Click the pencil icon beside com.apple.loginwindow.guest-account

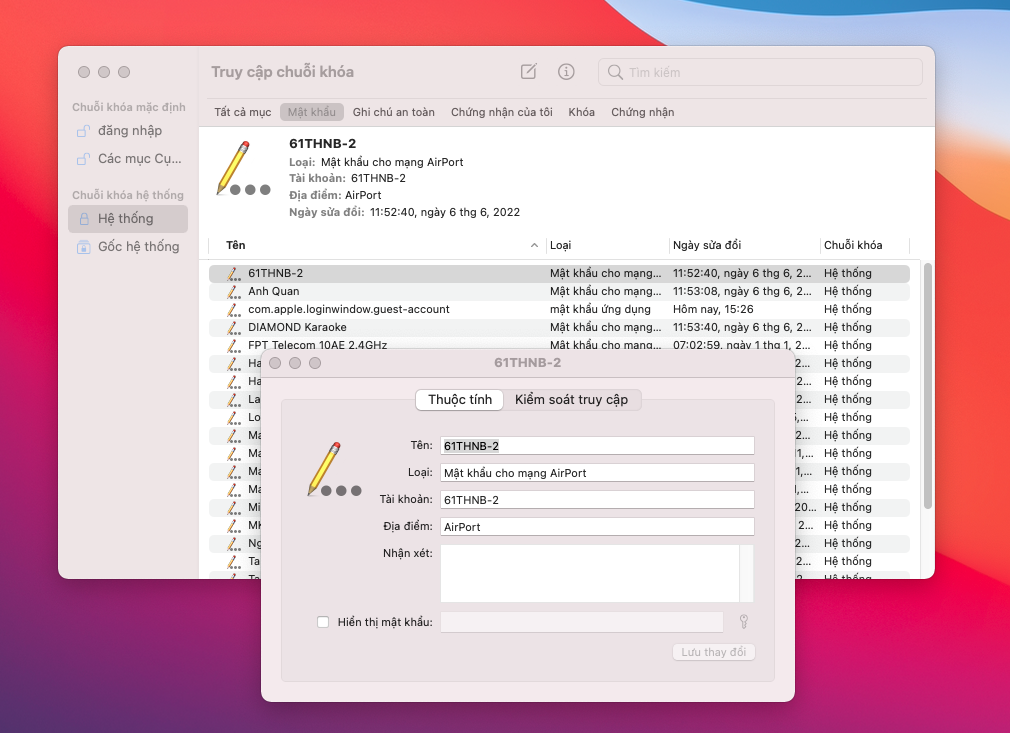tap(234, 310)
